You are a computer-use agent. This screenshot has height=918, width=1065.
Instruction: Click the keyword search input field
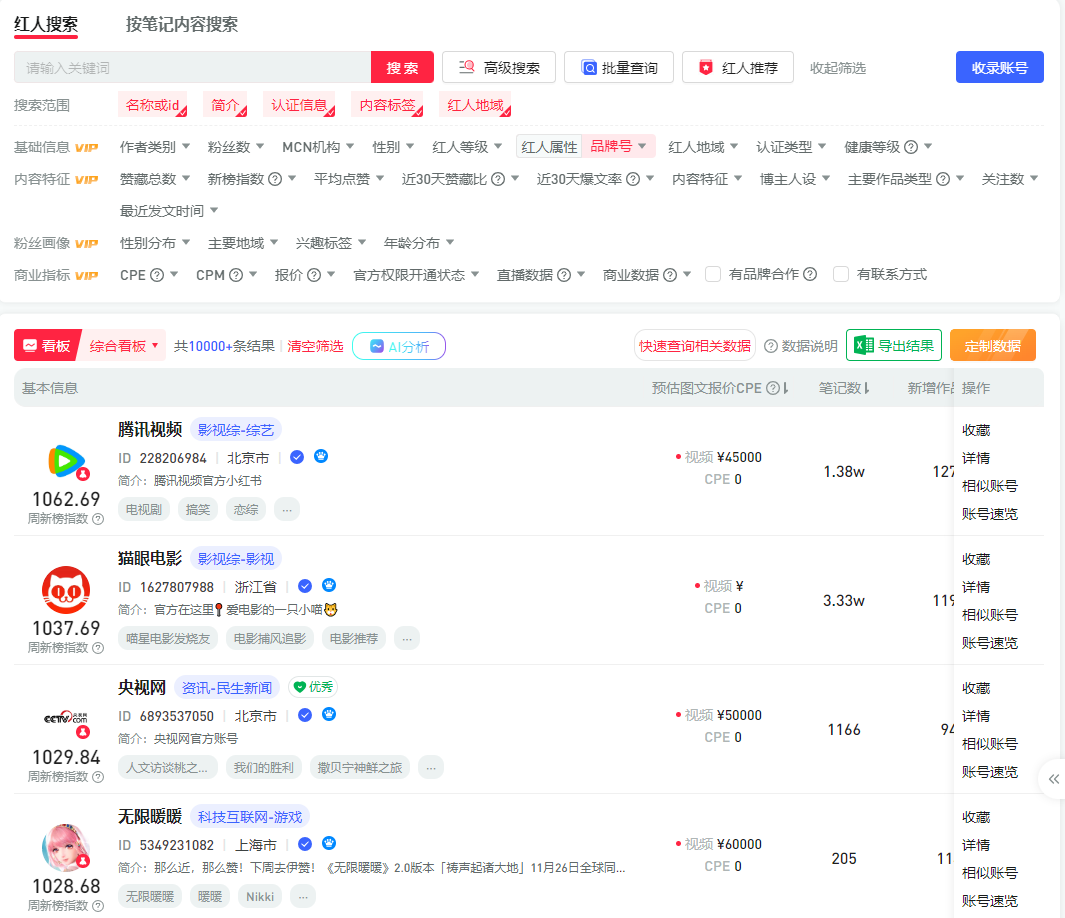click(x=192, y=68)
